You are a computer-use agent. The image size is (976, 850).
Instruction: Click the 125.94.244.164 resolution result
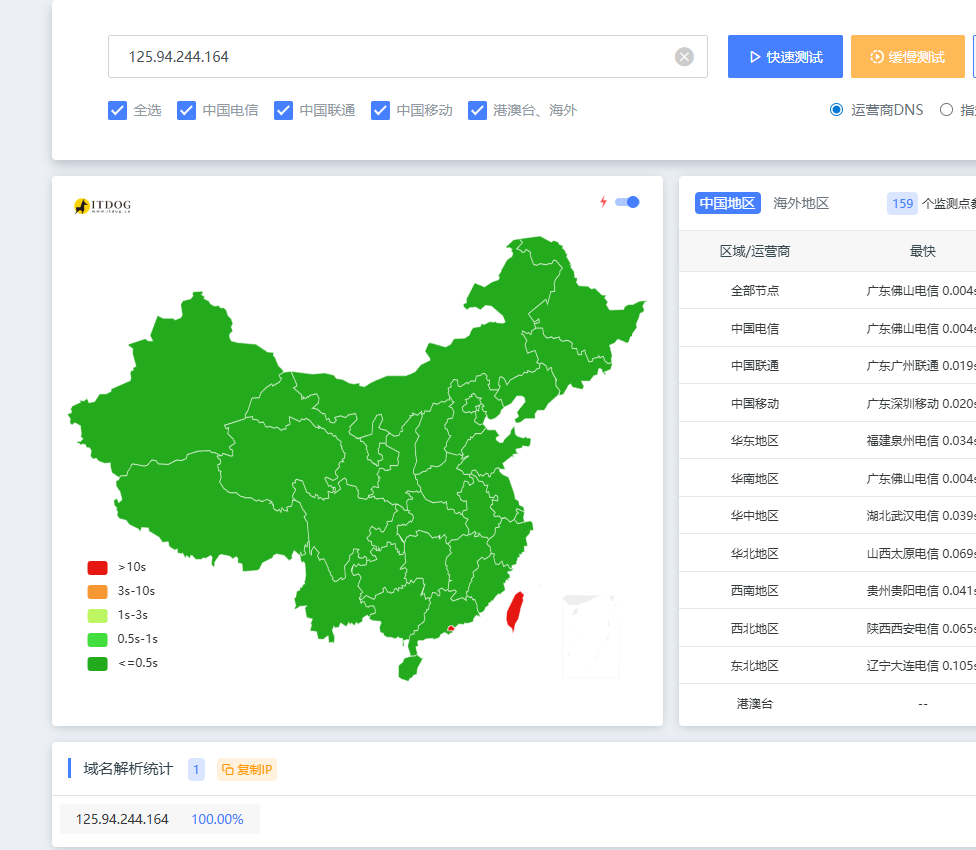point(122,819)
